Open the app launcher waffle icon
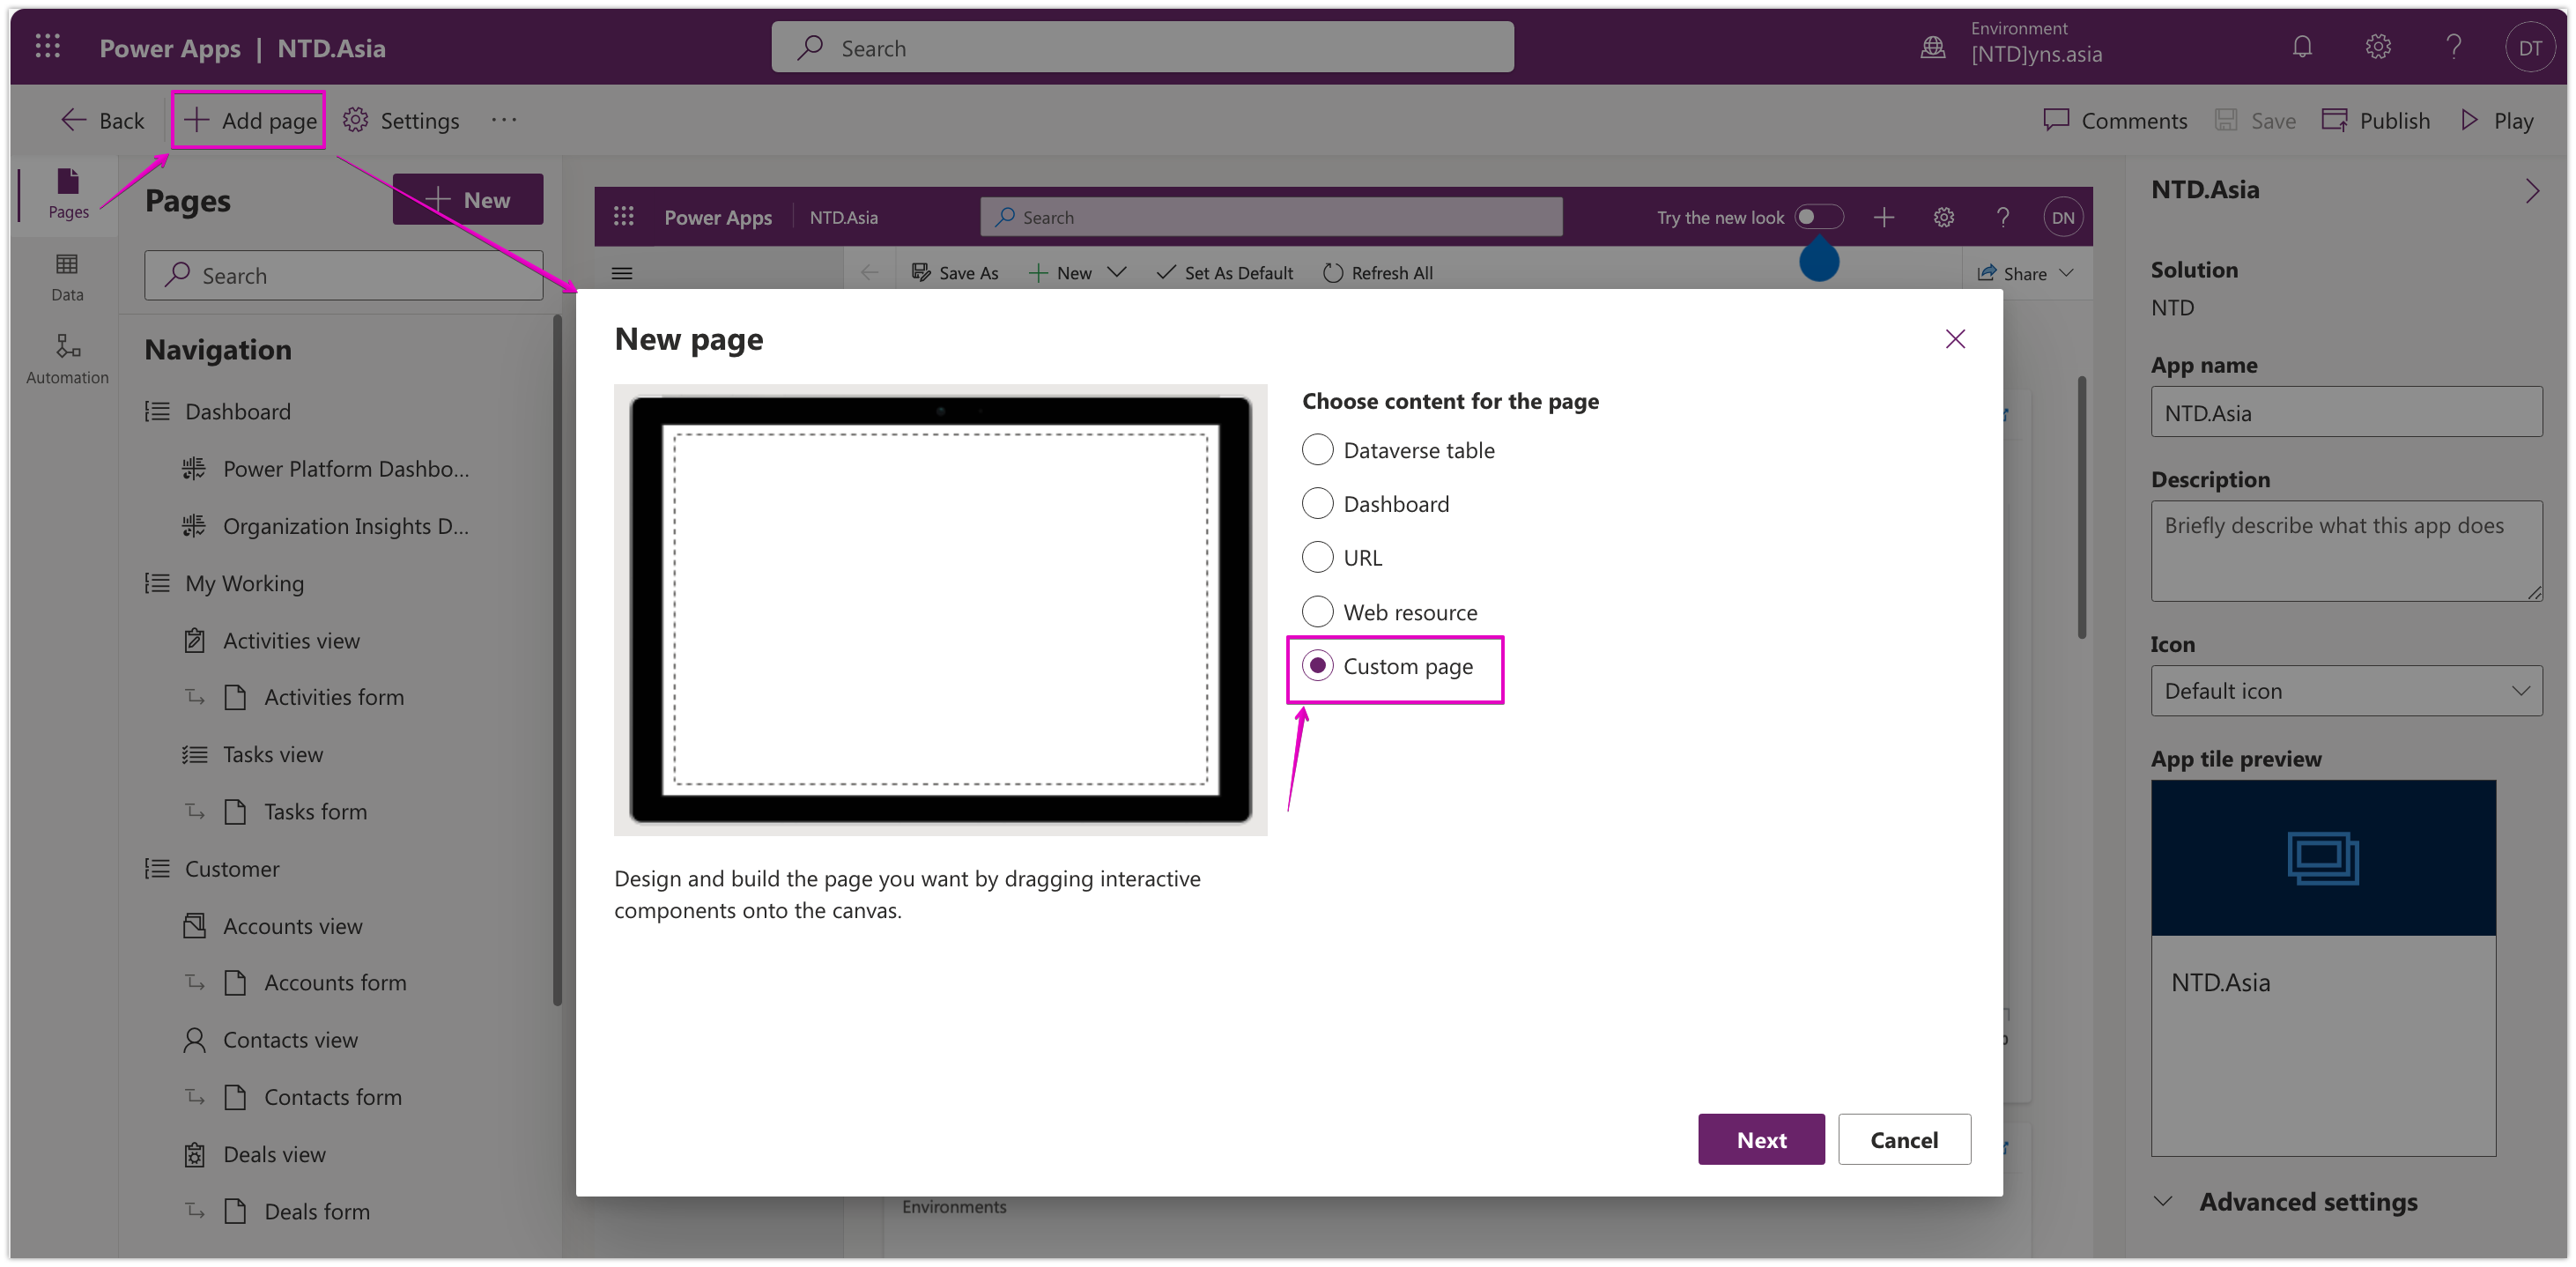 point(47,47)
